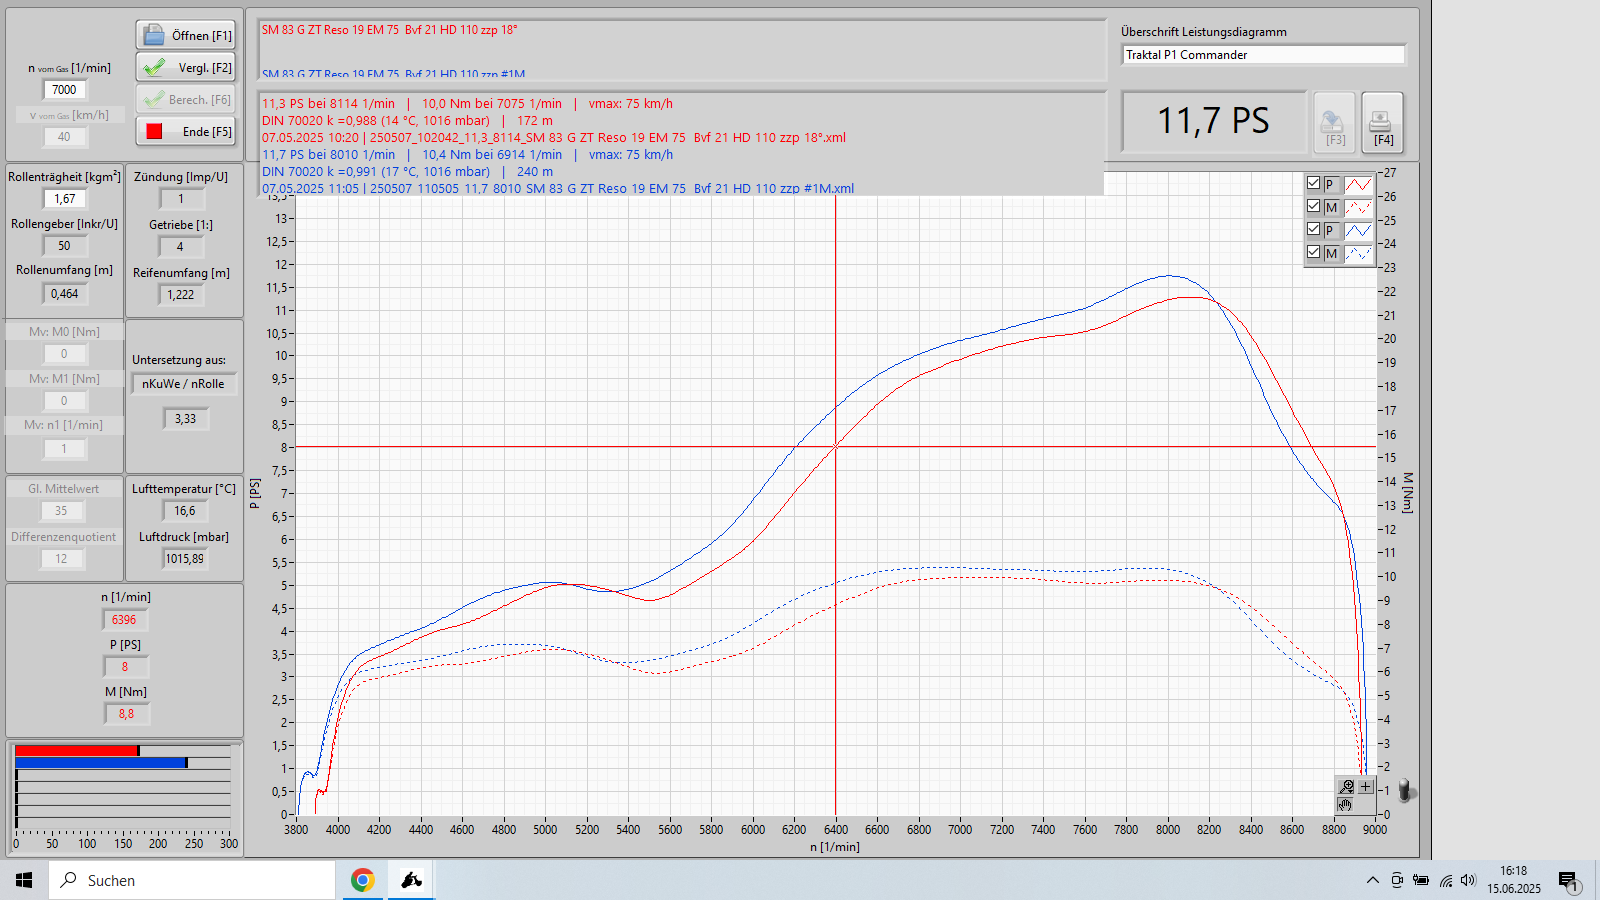Image resolution: width=1600 pixels, height=900 pixels.
Task: Click the Traktal P1 Commander title field
Action: (x=1263, y=55)
